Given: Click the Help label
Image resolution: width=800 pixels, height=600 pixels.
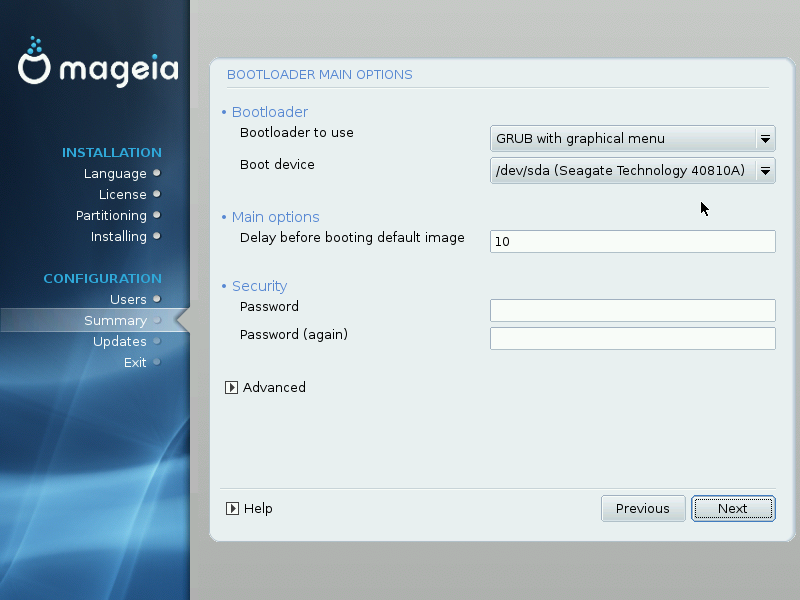Looking at the screenshot, I should (258, 509).
